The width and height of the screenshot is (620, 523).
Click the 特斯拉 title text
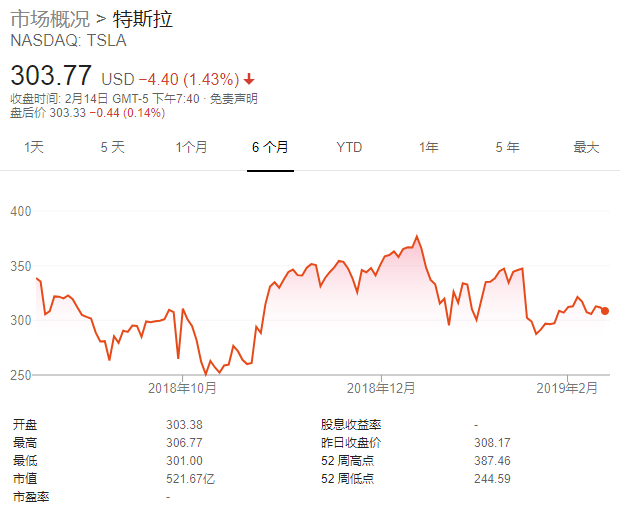tap(143, 19)
